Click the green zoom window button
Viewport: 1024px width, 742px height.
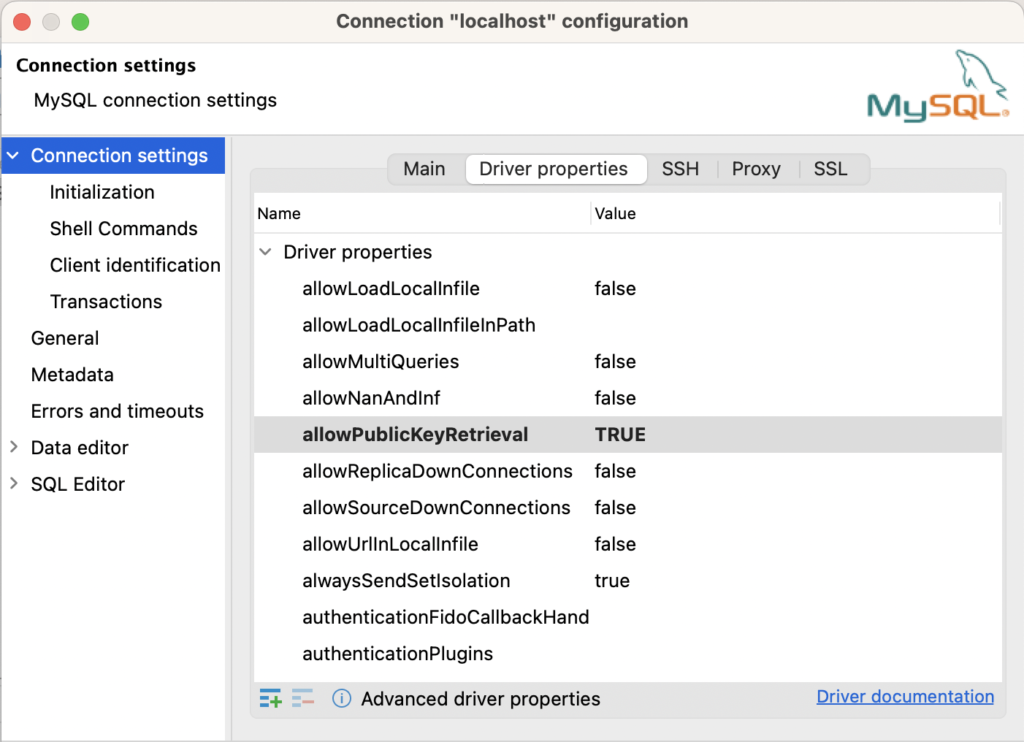[80, 22]
